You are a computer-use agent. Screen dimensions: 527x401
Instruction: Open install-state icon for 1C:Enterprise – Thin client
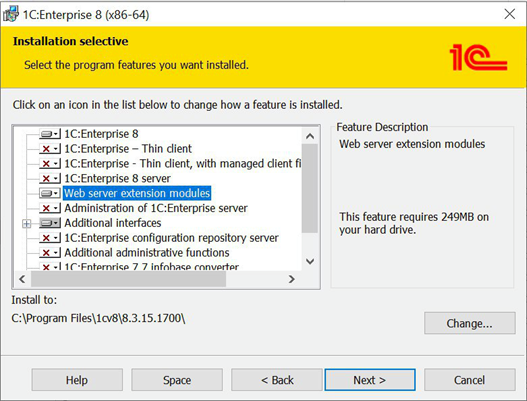(50, 149)
